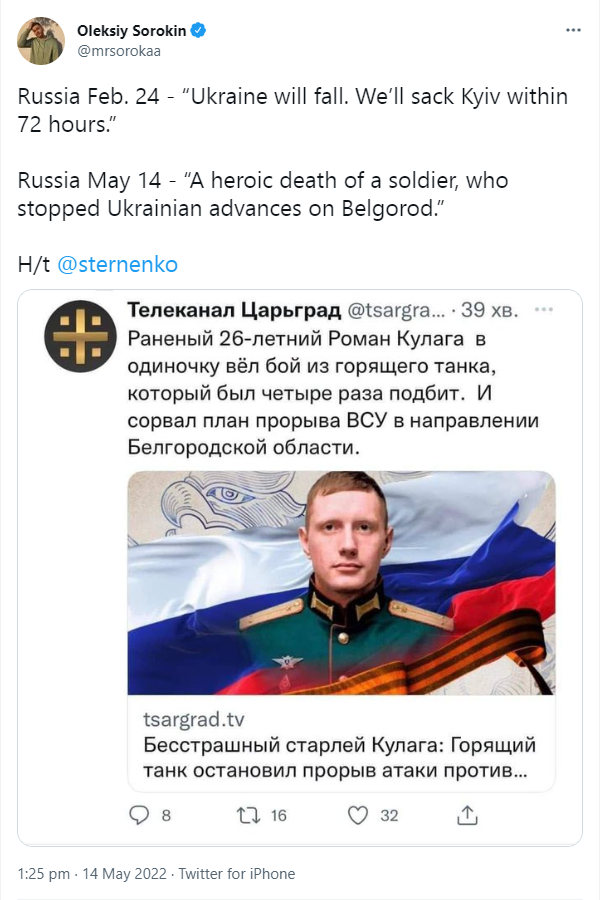Open the tweet's three-dot more menu

pos(573,30)
